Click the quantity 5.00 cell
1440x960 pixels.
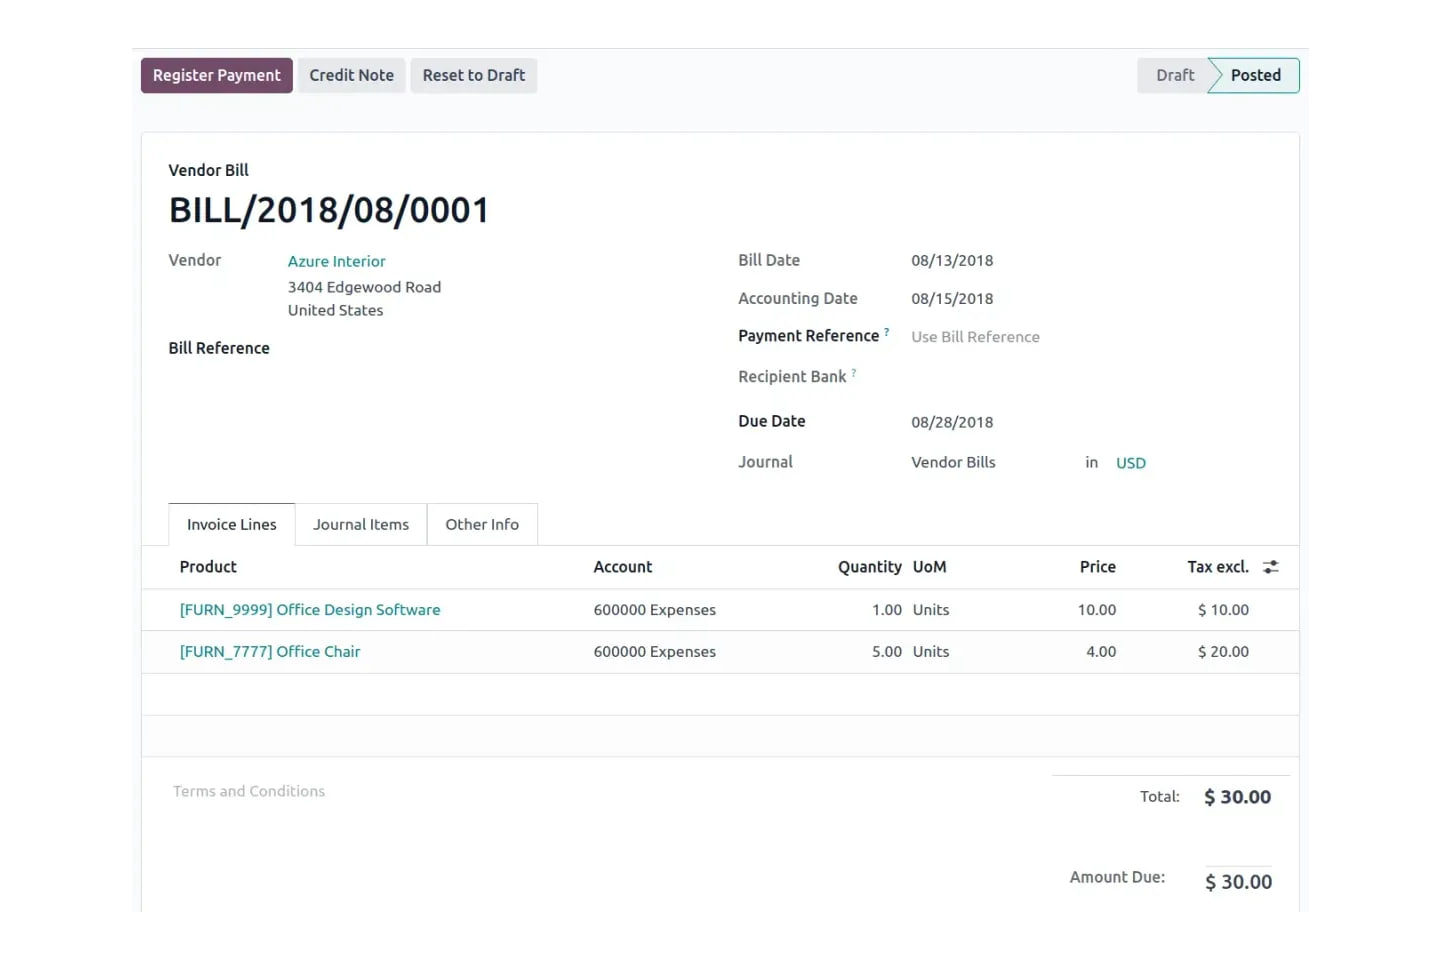point(887,652)
